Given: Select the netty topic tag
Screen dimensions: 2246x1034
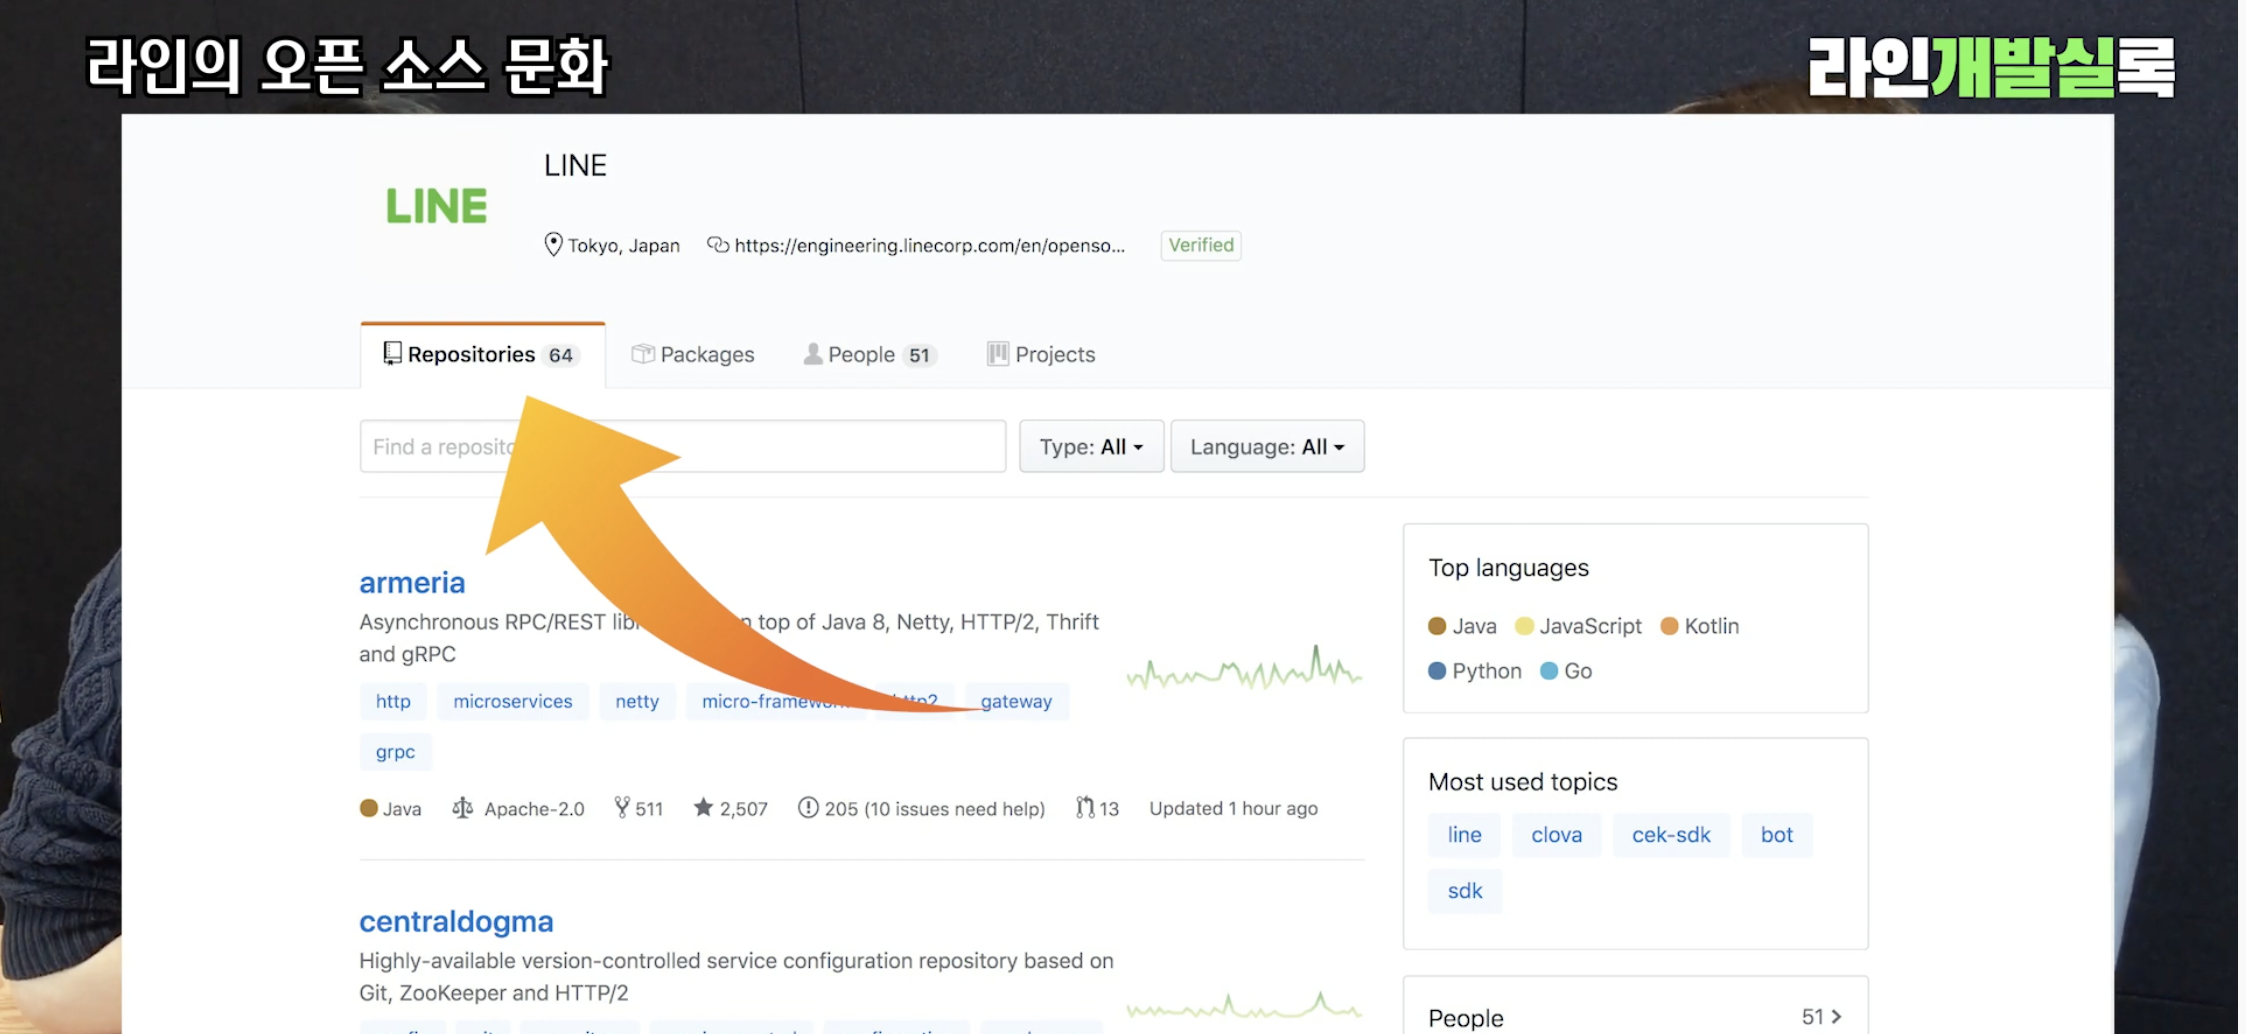Looking at the screenshot, I should [637, 701].
